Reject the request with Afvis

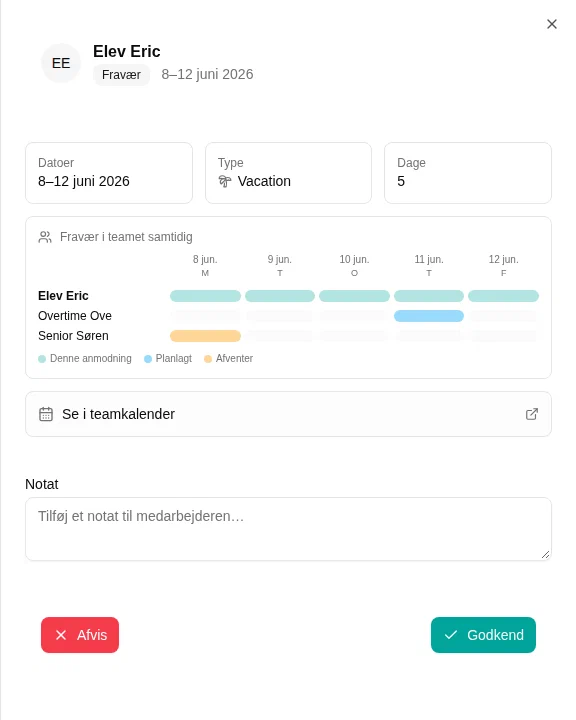(x=80, y=635)
